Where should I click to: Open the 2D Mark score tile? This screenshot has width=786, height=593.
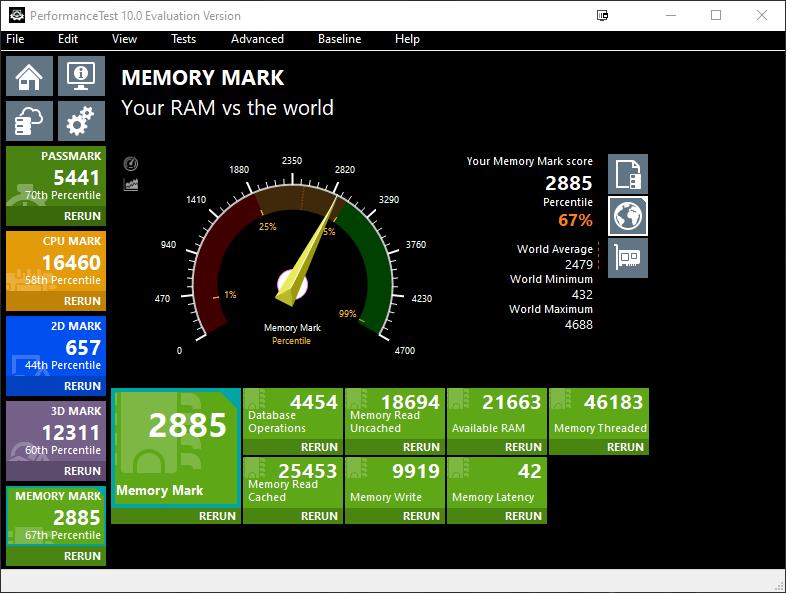(x=56, y=345)
